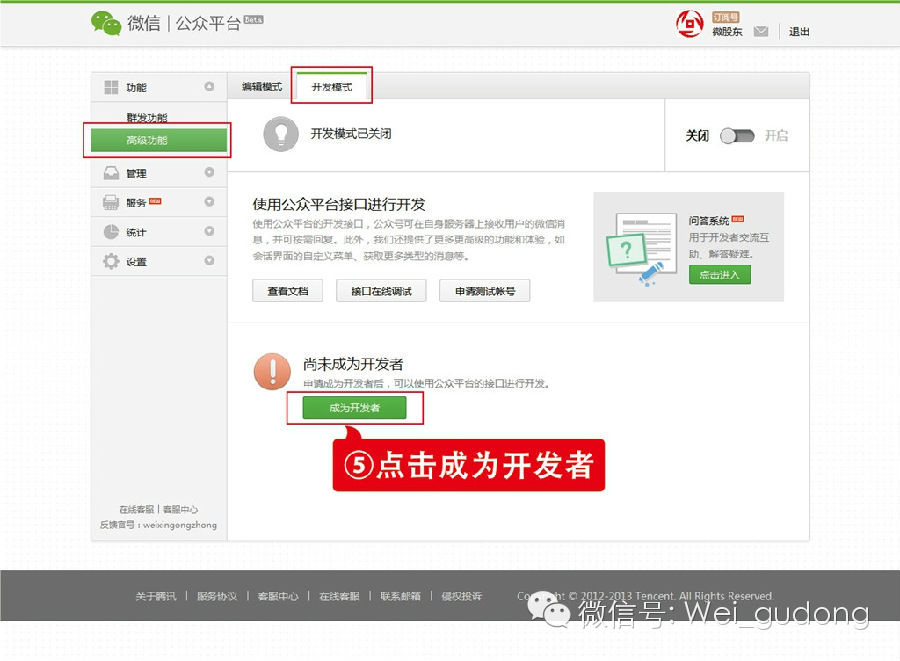Select 群发功能 in the sidebar
This screenshot has width=900, height=661.
[147, 118]
